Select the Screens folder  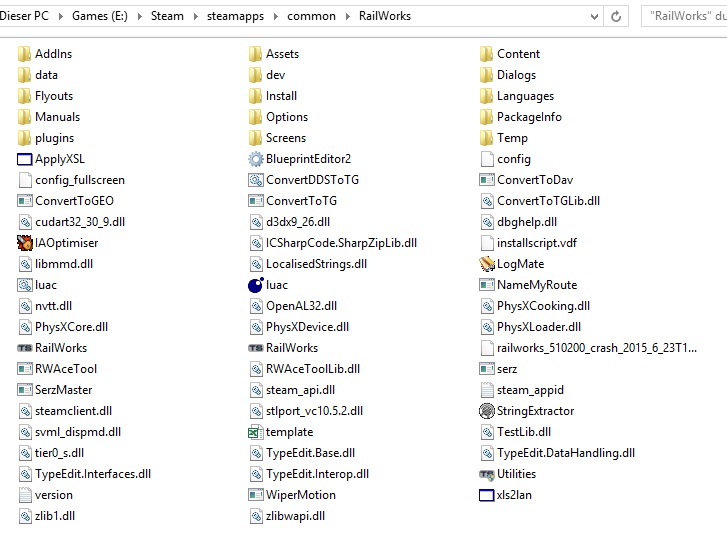[277, 138]
